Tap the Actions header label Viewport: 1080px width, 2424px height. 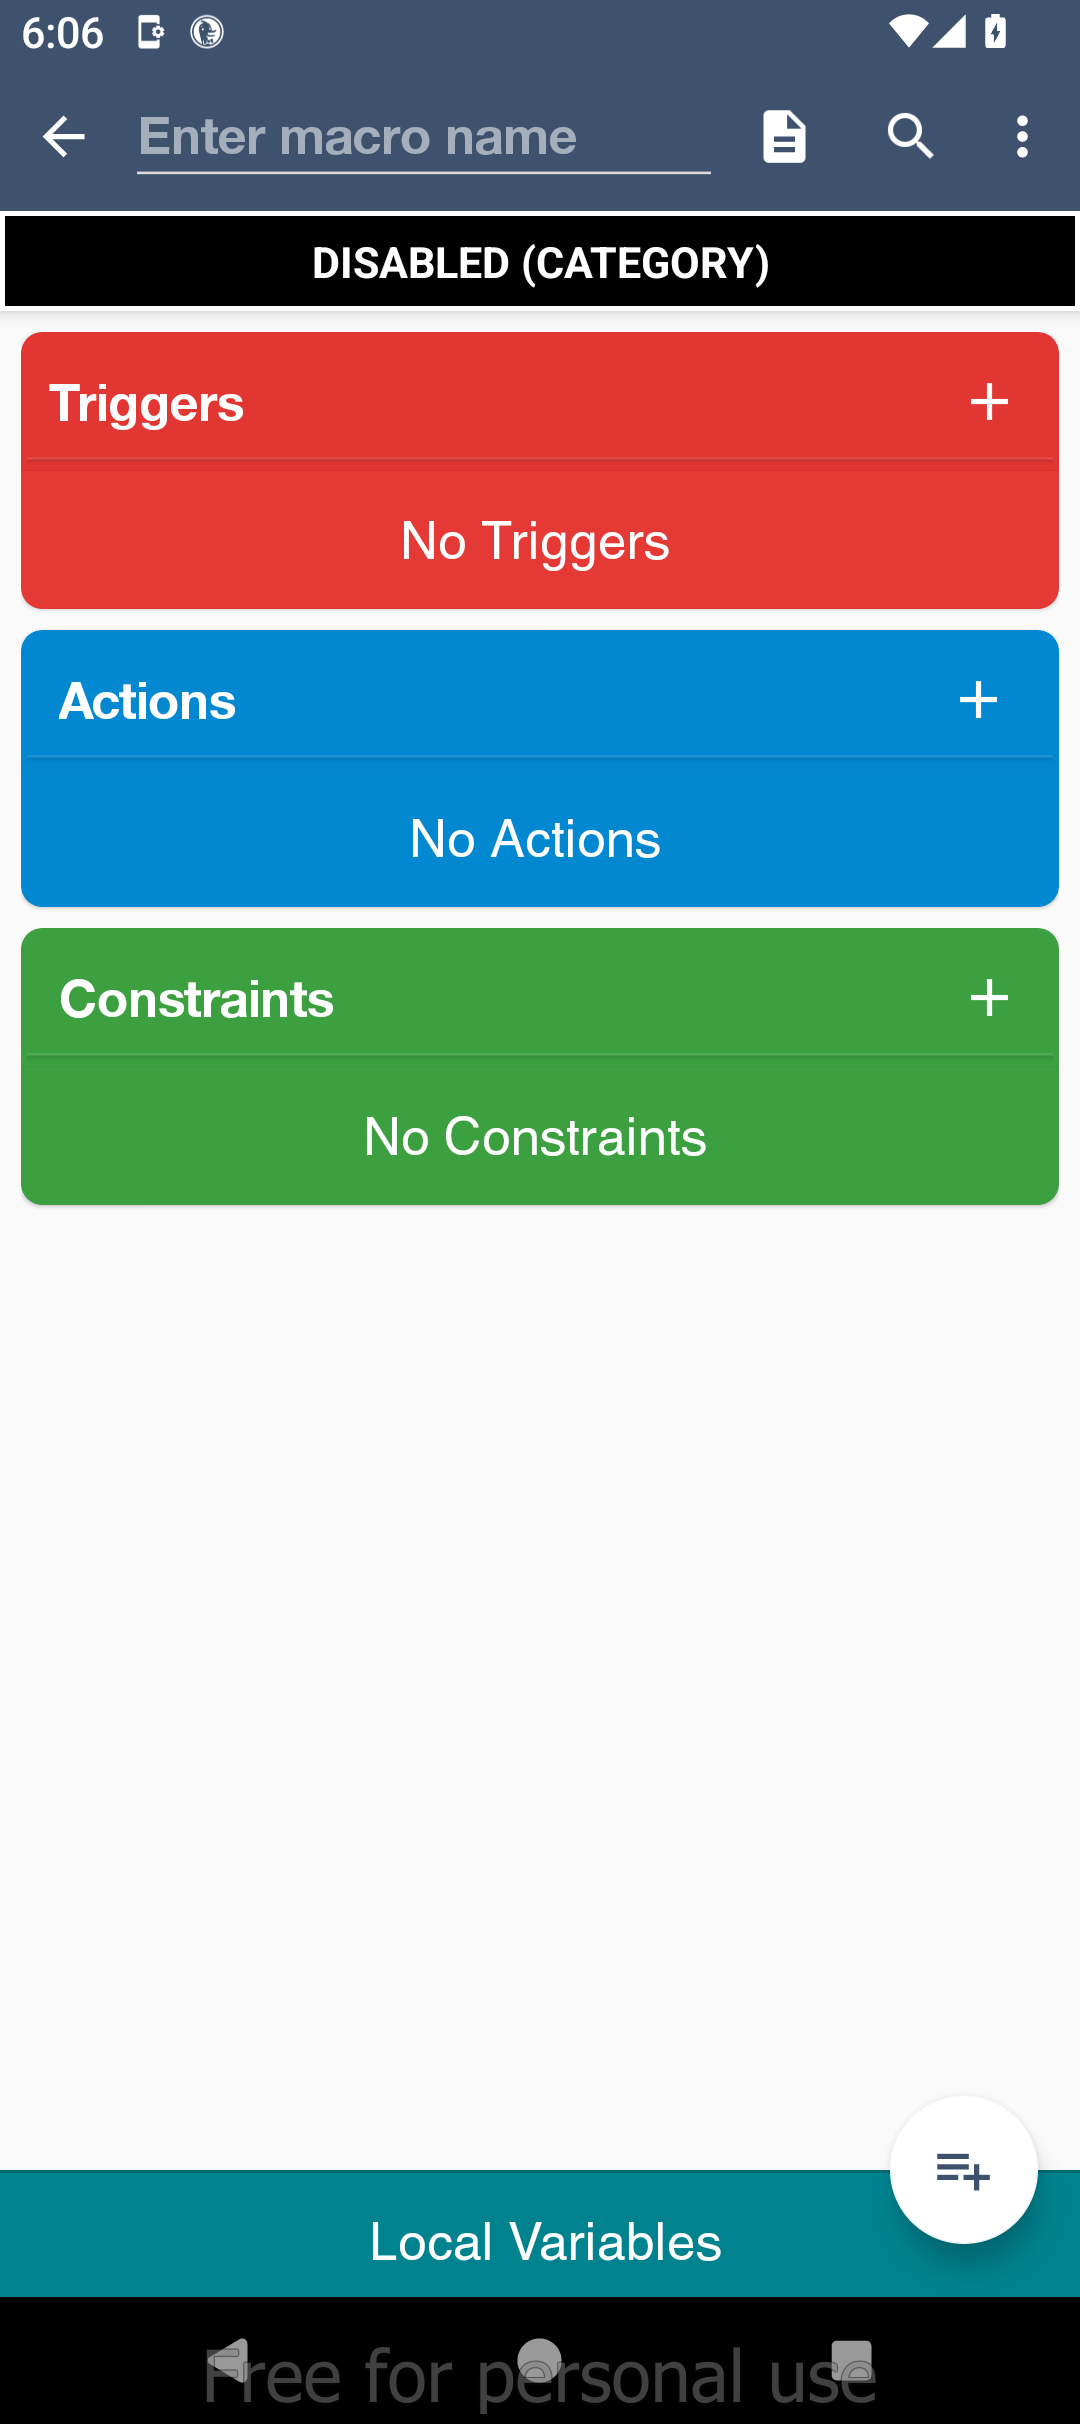(x=148, y=701)
